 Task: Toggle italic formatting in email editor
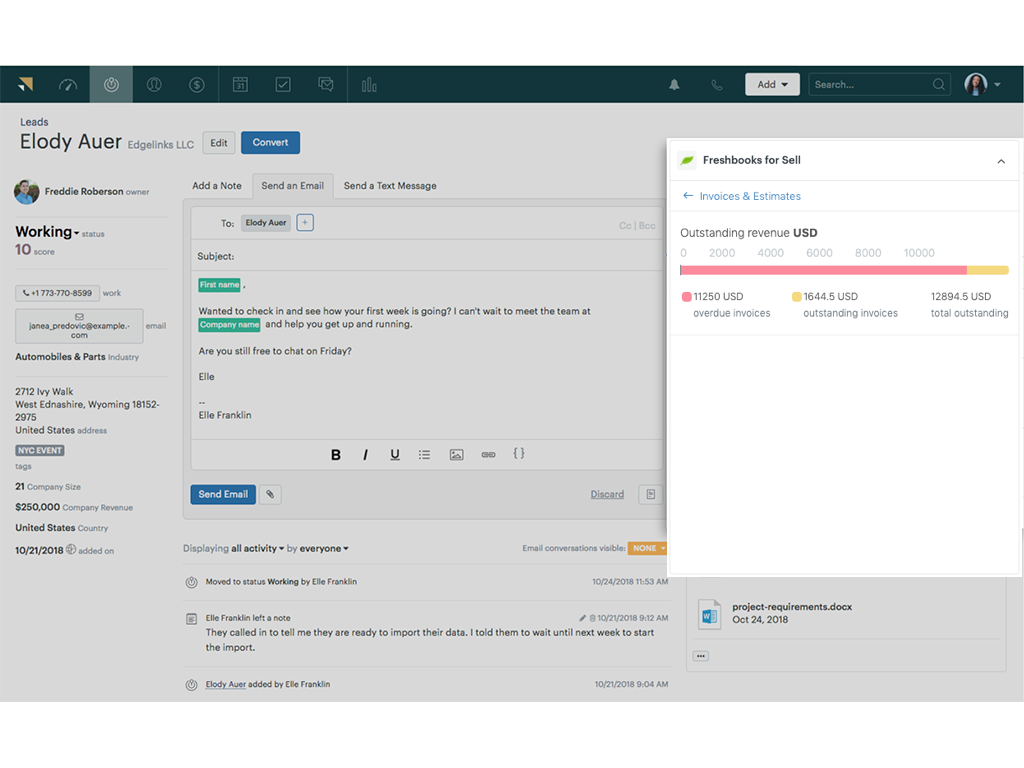[x=365, y=455]
